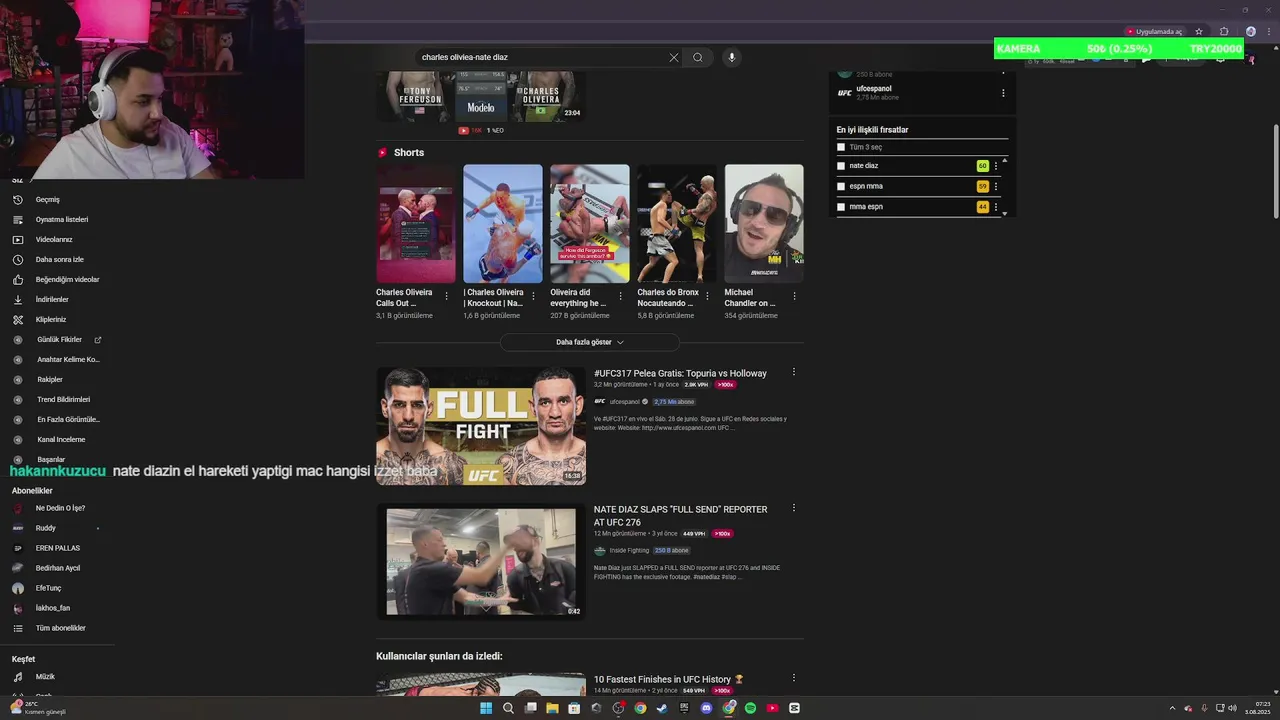Open Kanal İnceleme in the sidebar
The width and height of the screenshot is (1280, 720).
click(x=61, y=439)
